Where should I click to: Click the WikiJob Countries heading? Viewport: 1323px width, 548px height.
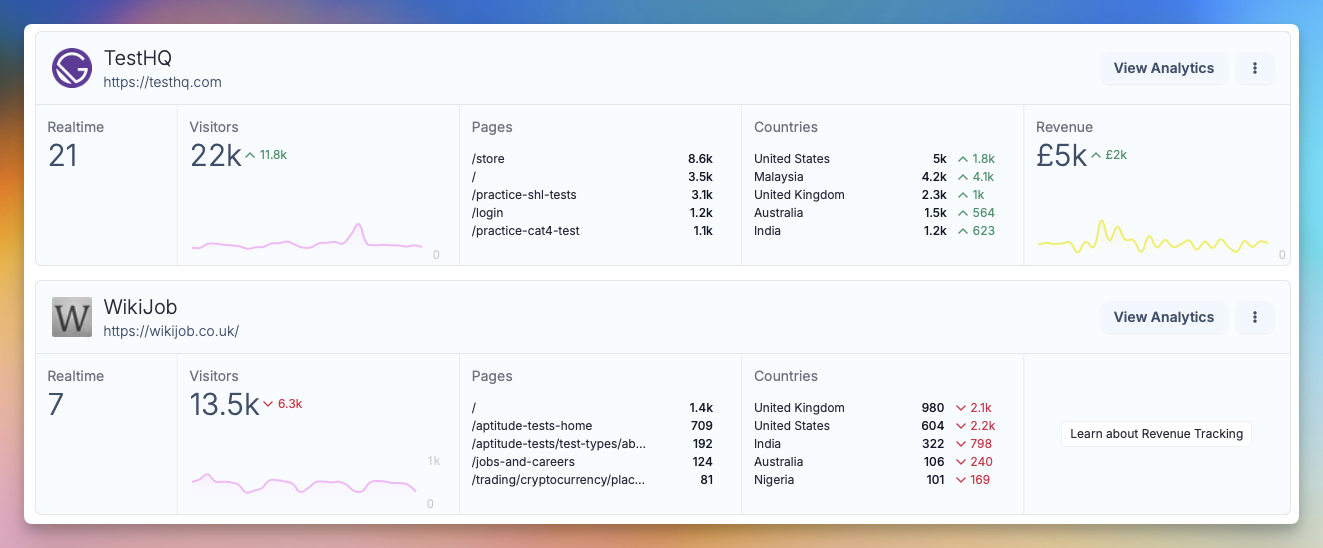pos(786,376)
